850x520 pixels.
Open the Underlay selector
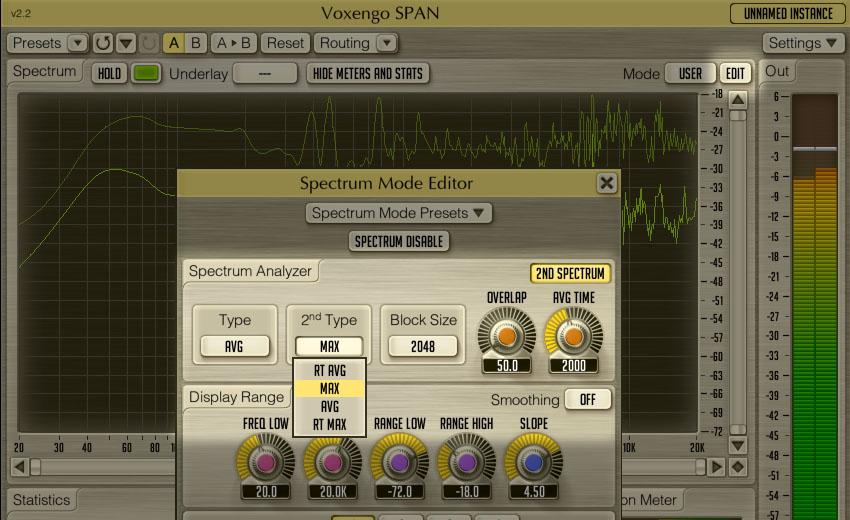[x=265, y=74]
